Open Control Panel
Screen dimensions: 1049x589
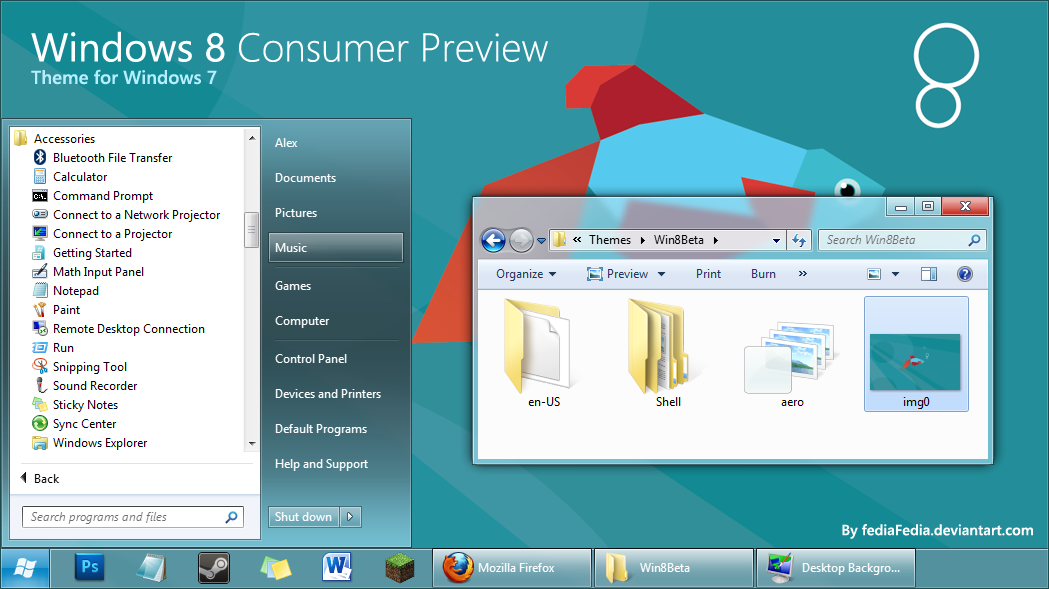click(311, 359)
